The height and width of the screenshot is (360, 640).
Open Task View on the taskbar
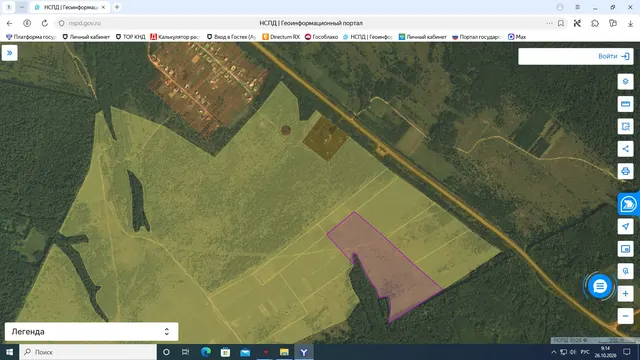click(185, 352)
